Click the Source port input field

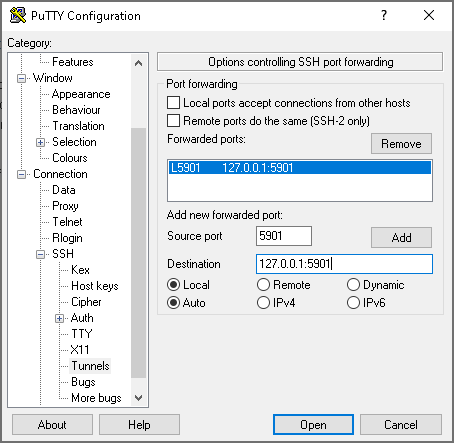coord(284,236)
